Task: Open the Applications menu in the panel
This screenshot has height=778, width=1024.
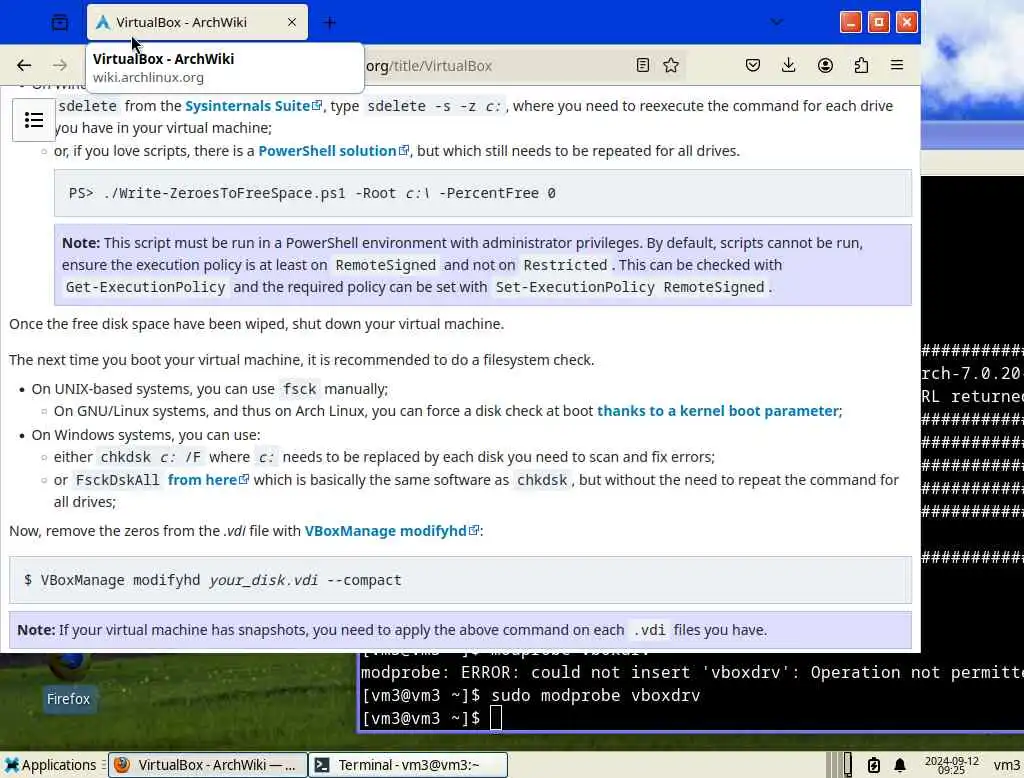Action: [x=50, y=765]
